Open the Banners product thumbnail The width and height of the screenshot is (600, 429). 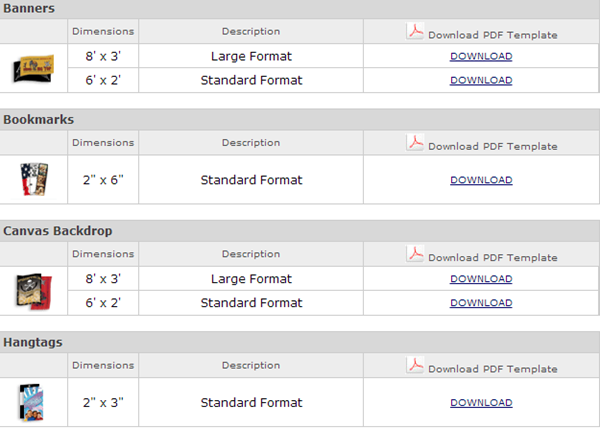tap(34, 69)
